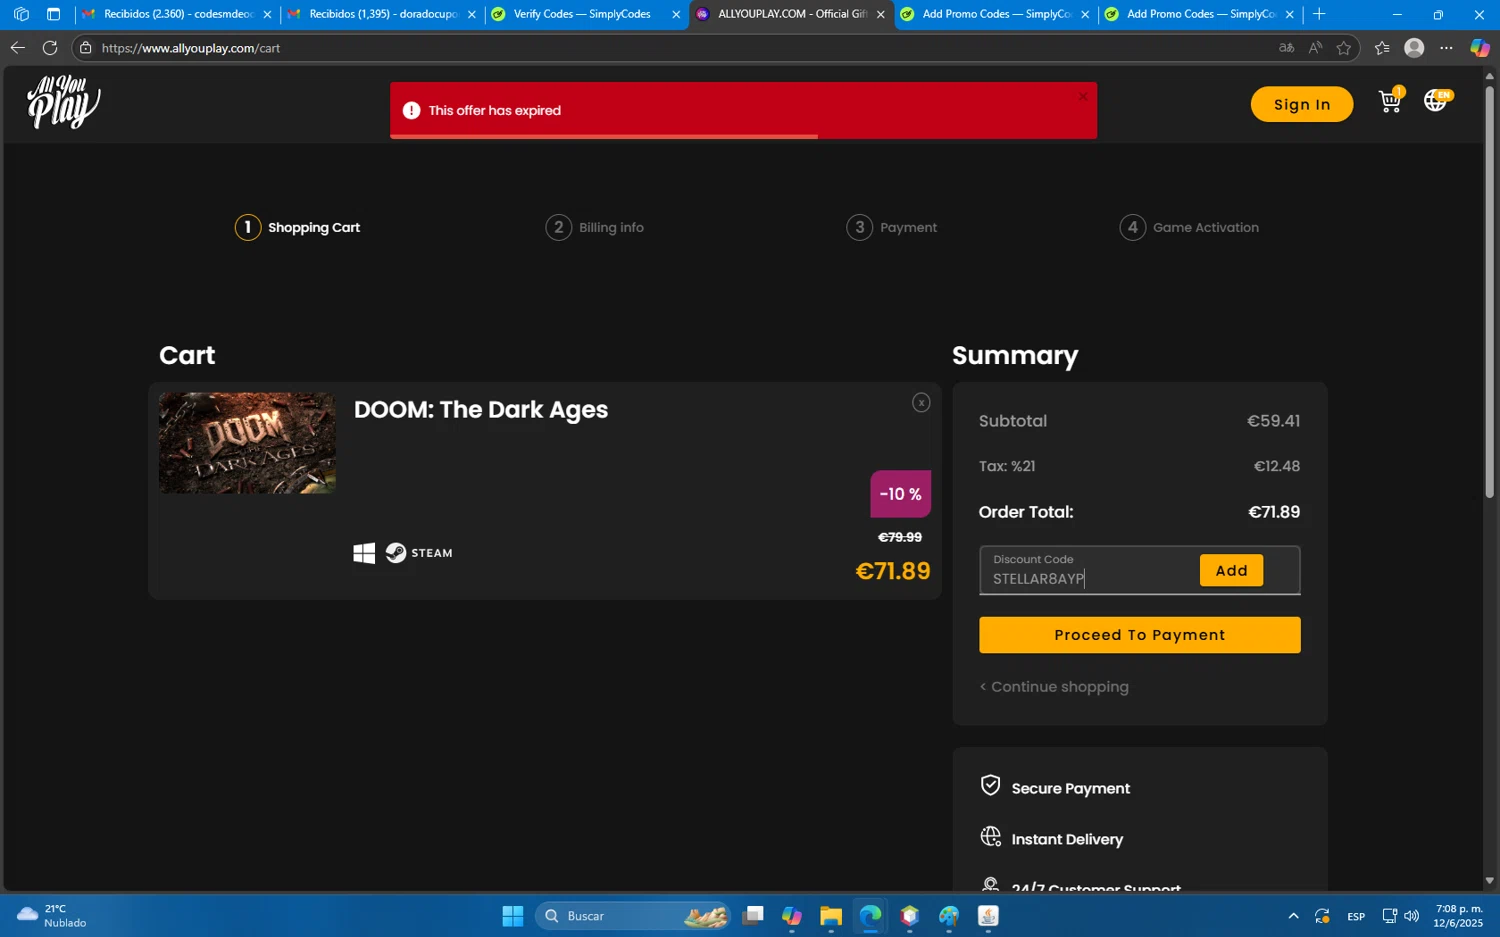Image resolution: width=1500 pixels, height=937 pixels.
Task: Open the taskbar clock and date
Action: [x=1459, y=916]
